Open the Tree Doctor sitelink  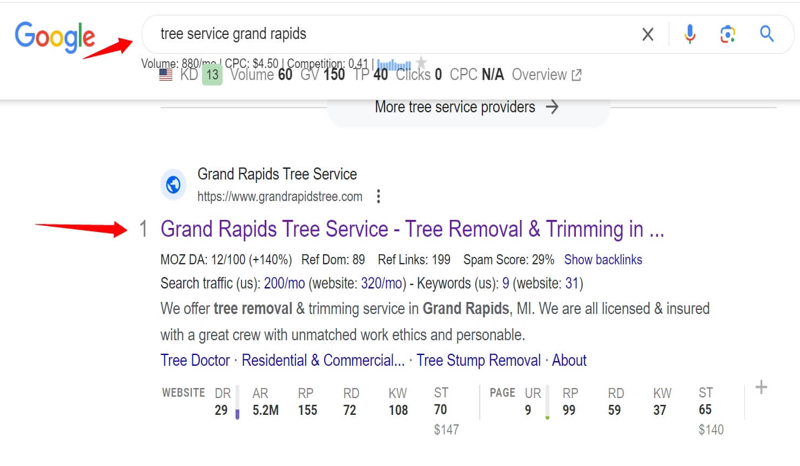point(195,360)
